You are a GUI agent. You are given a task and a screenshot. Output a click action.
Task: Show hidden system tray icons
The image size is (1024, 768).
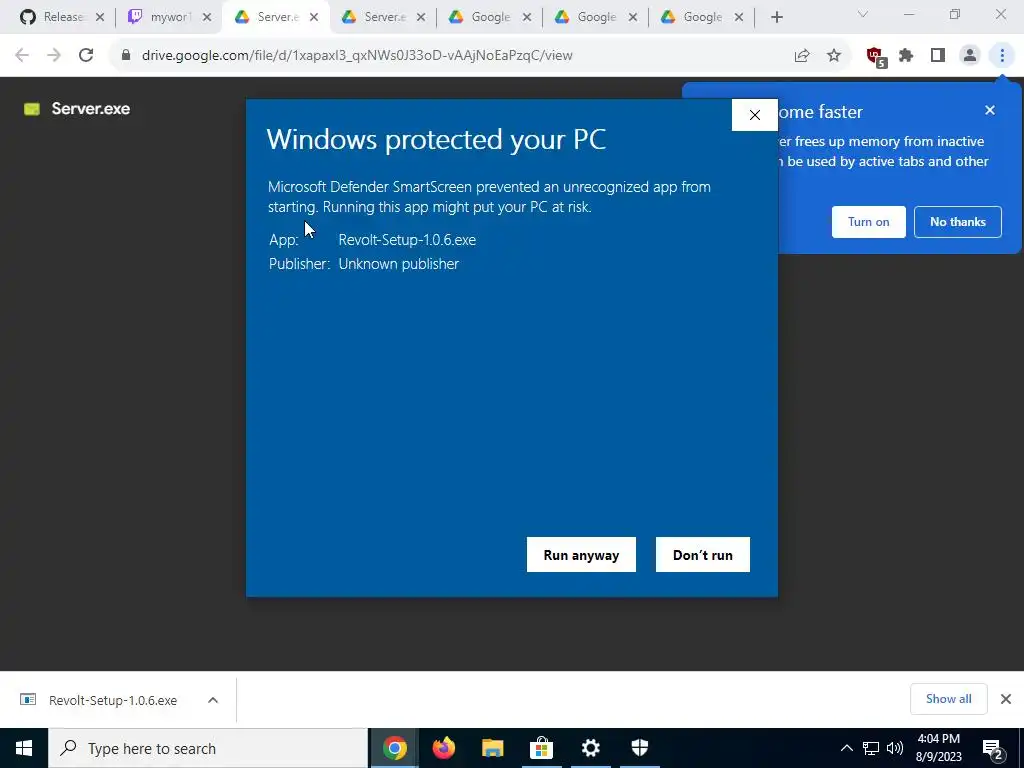846,748
